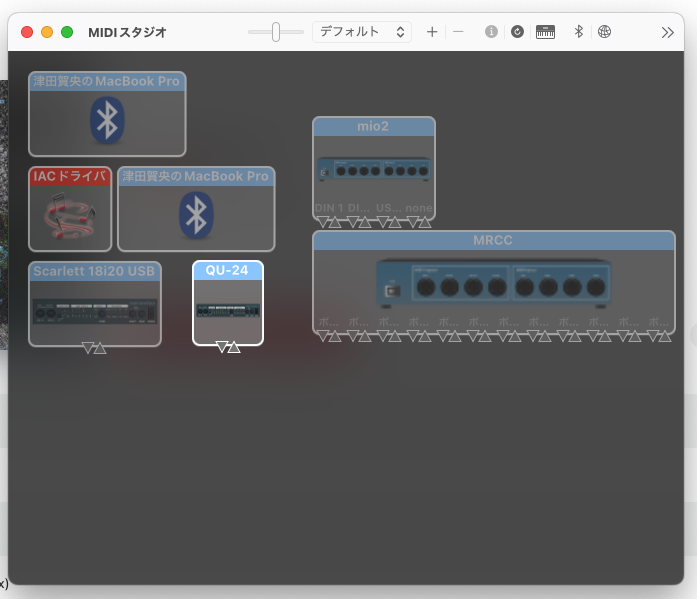The image size is (697, 599).
Task: Click the Rescan MIDI icon
Action: coord(517,32)
